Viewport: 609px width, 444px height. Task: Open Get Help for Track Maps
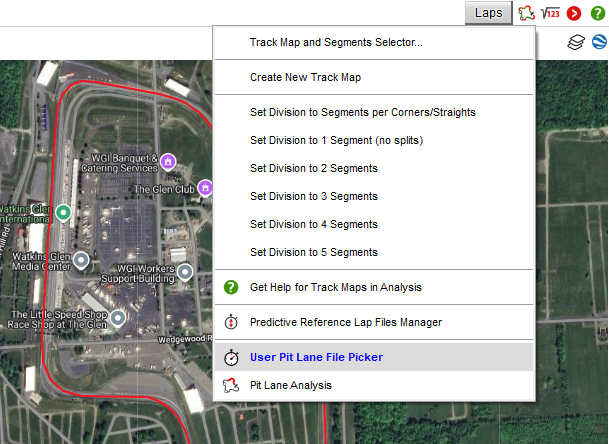tap(335, 287)
